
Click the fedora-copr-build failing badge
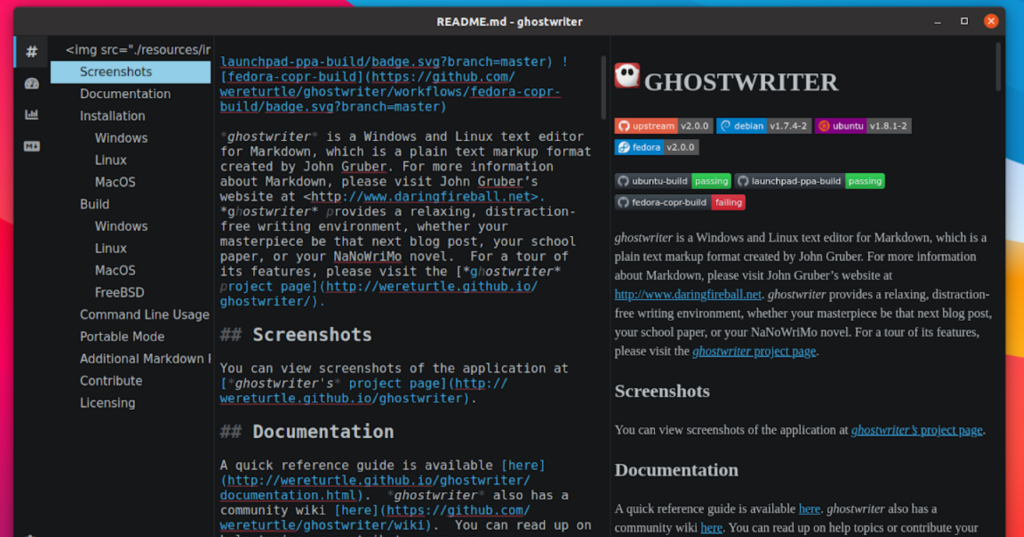click(x=680, y=203)
